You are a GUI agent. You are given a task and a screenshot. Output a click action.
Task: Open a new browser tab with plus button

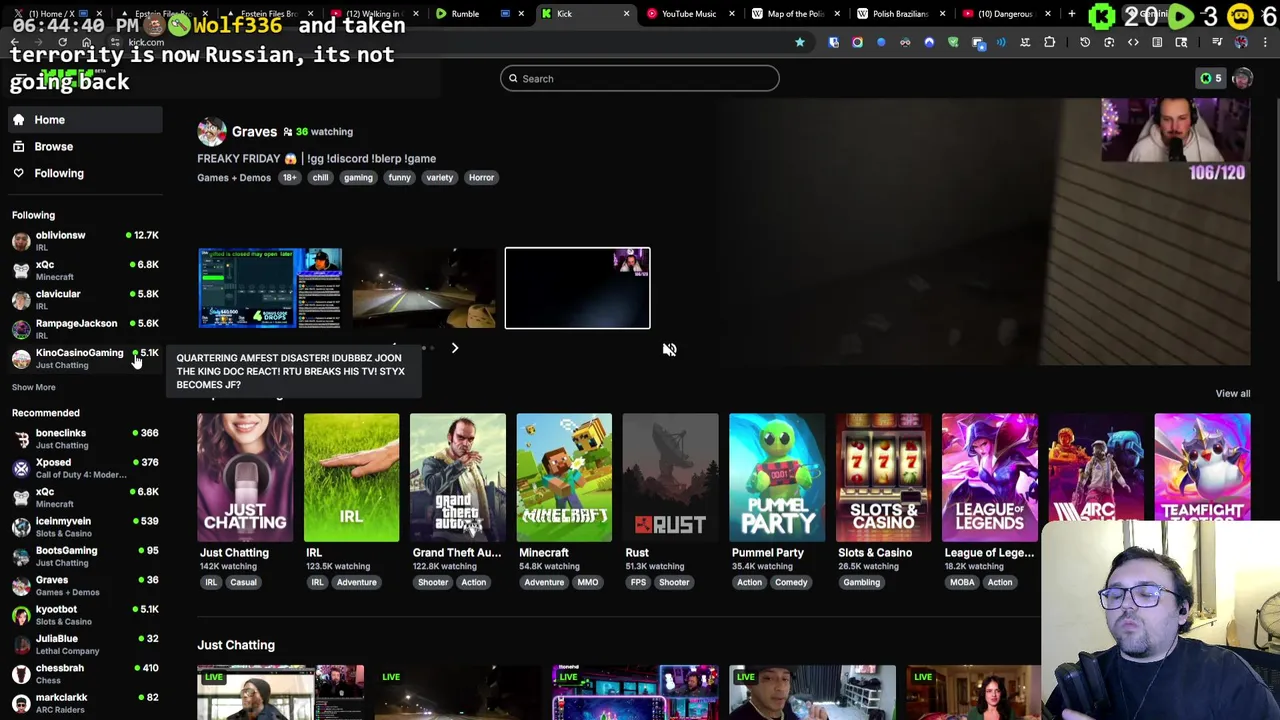point(1071,14)
